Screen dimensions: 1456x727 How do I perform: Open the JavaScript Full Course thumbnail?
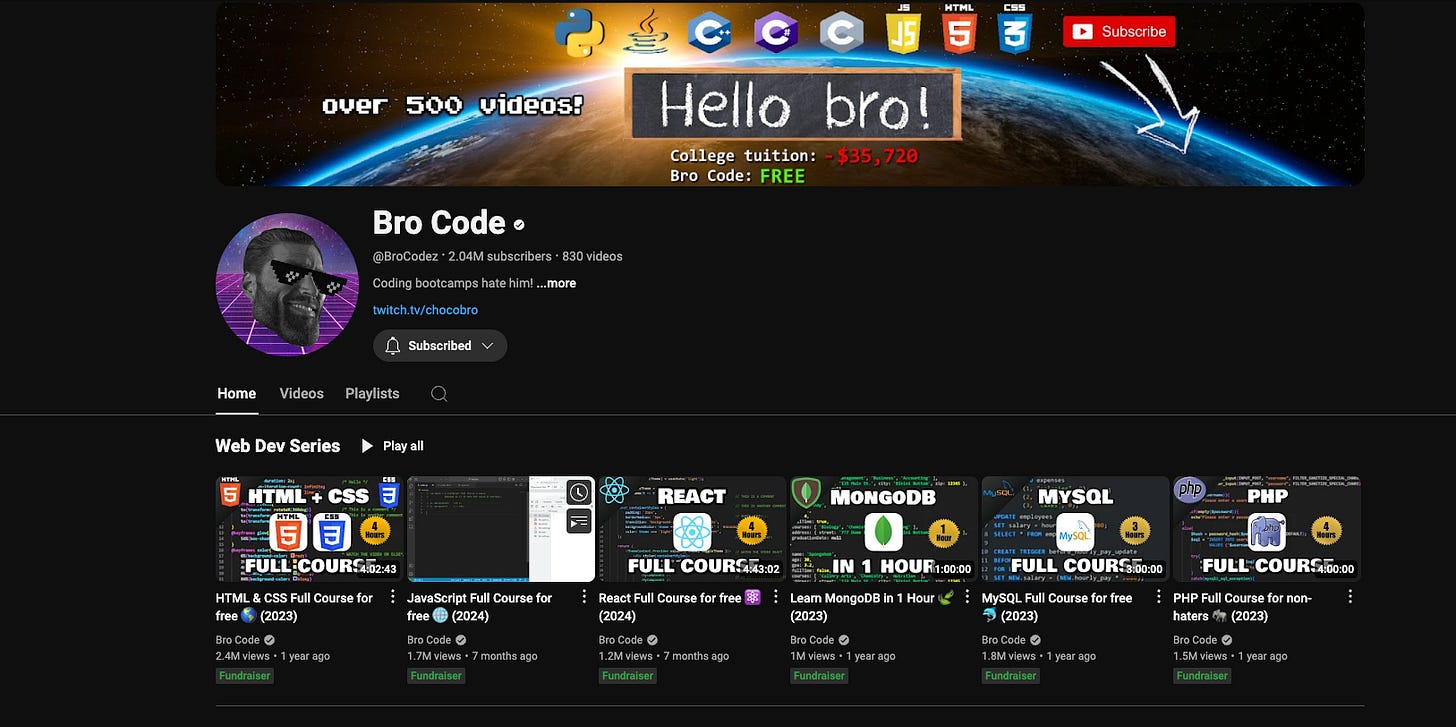tap(500, 529)
